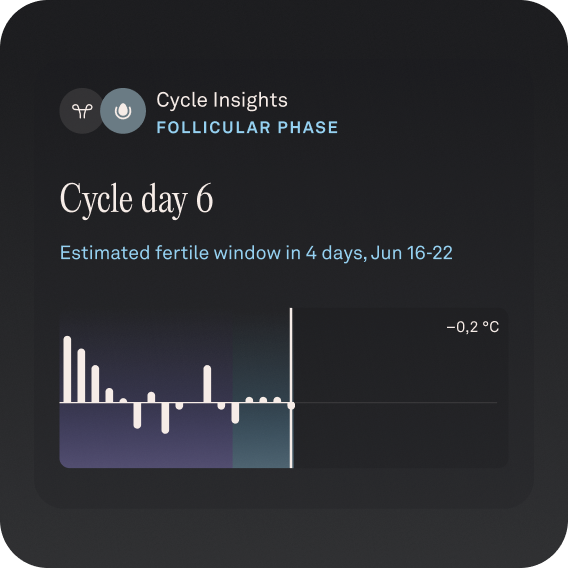Select the lowest negative temperature bar
This screenshot has height=568, width=568.
coord(165,418)
